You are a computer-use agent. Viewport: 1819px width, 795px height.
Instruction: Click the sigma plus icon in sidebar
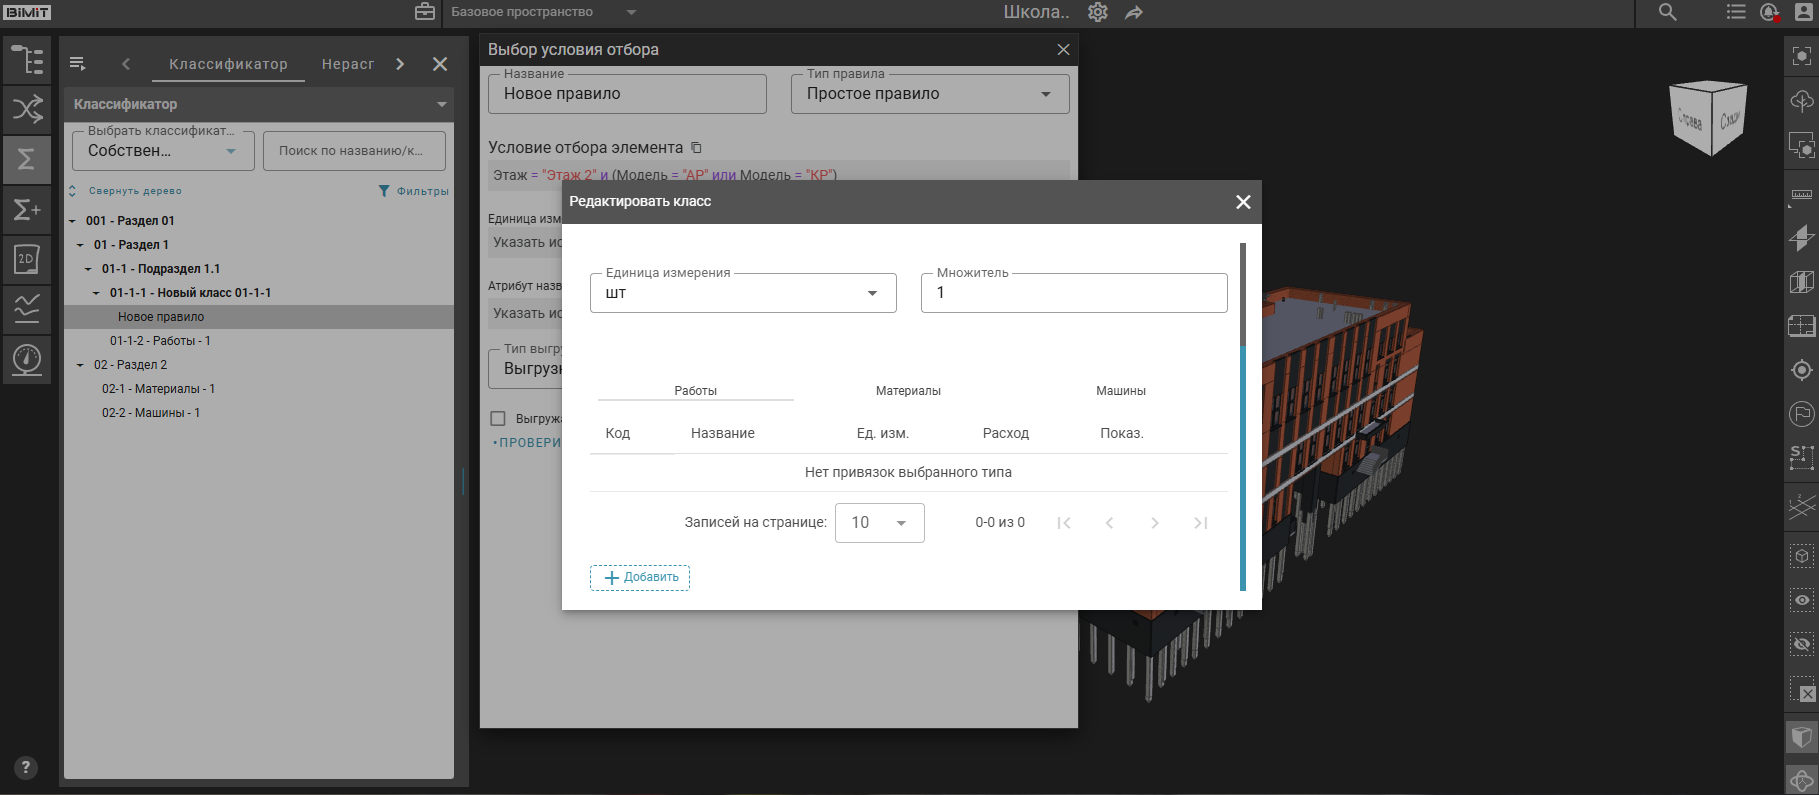[27, 209]
